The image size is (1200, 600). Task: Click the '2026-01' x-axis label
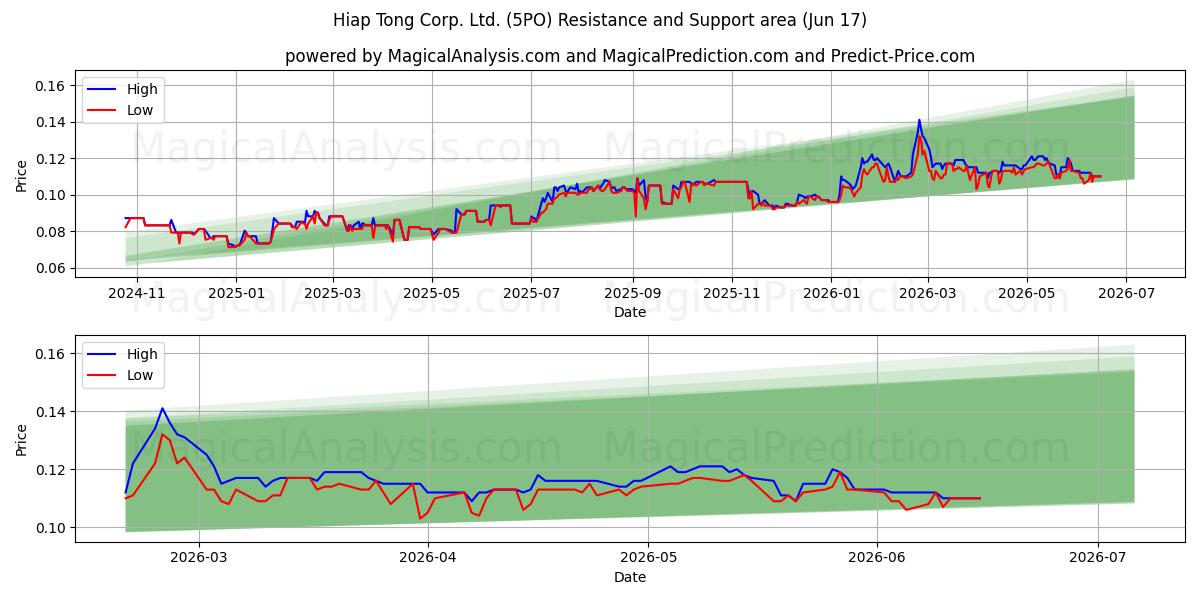pyautogui.click(x=830, y=294)
